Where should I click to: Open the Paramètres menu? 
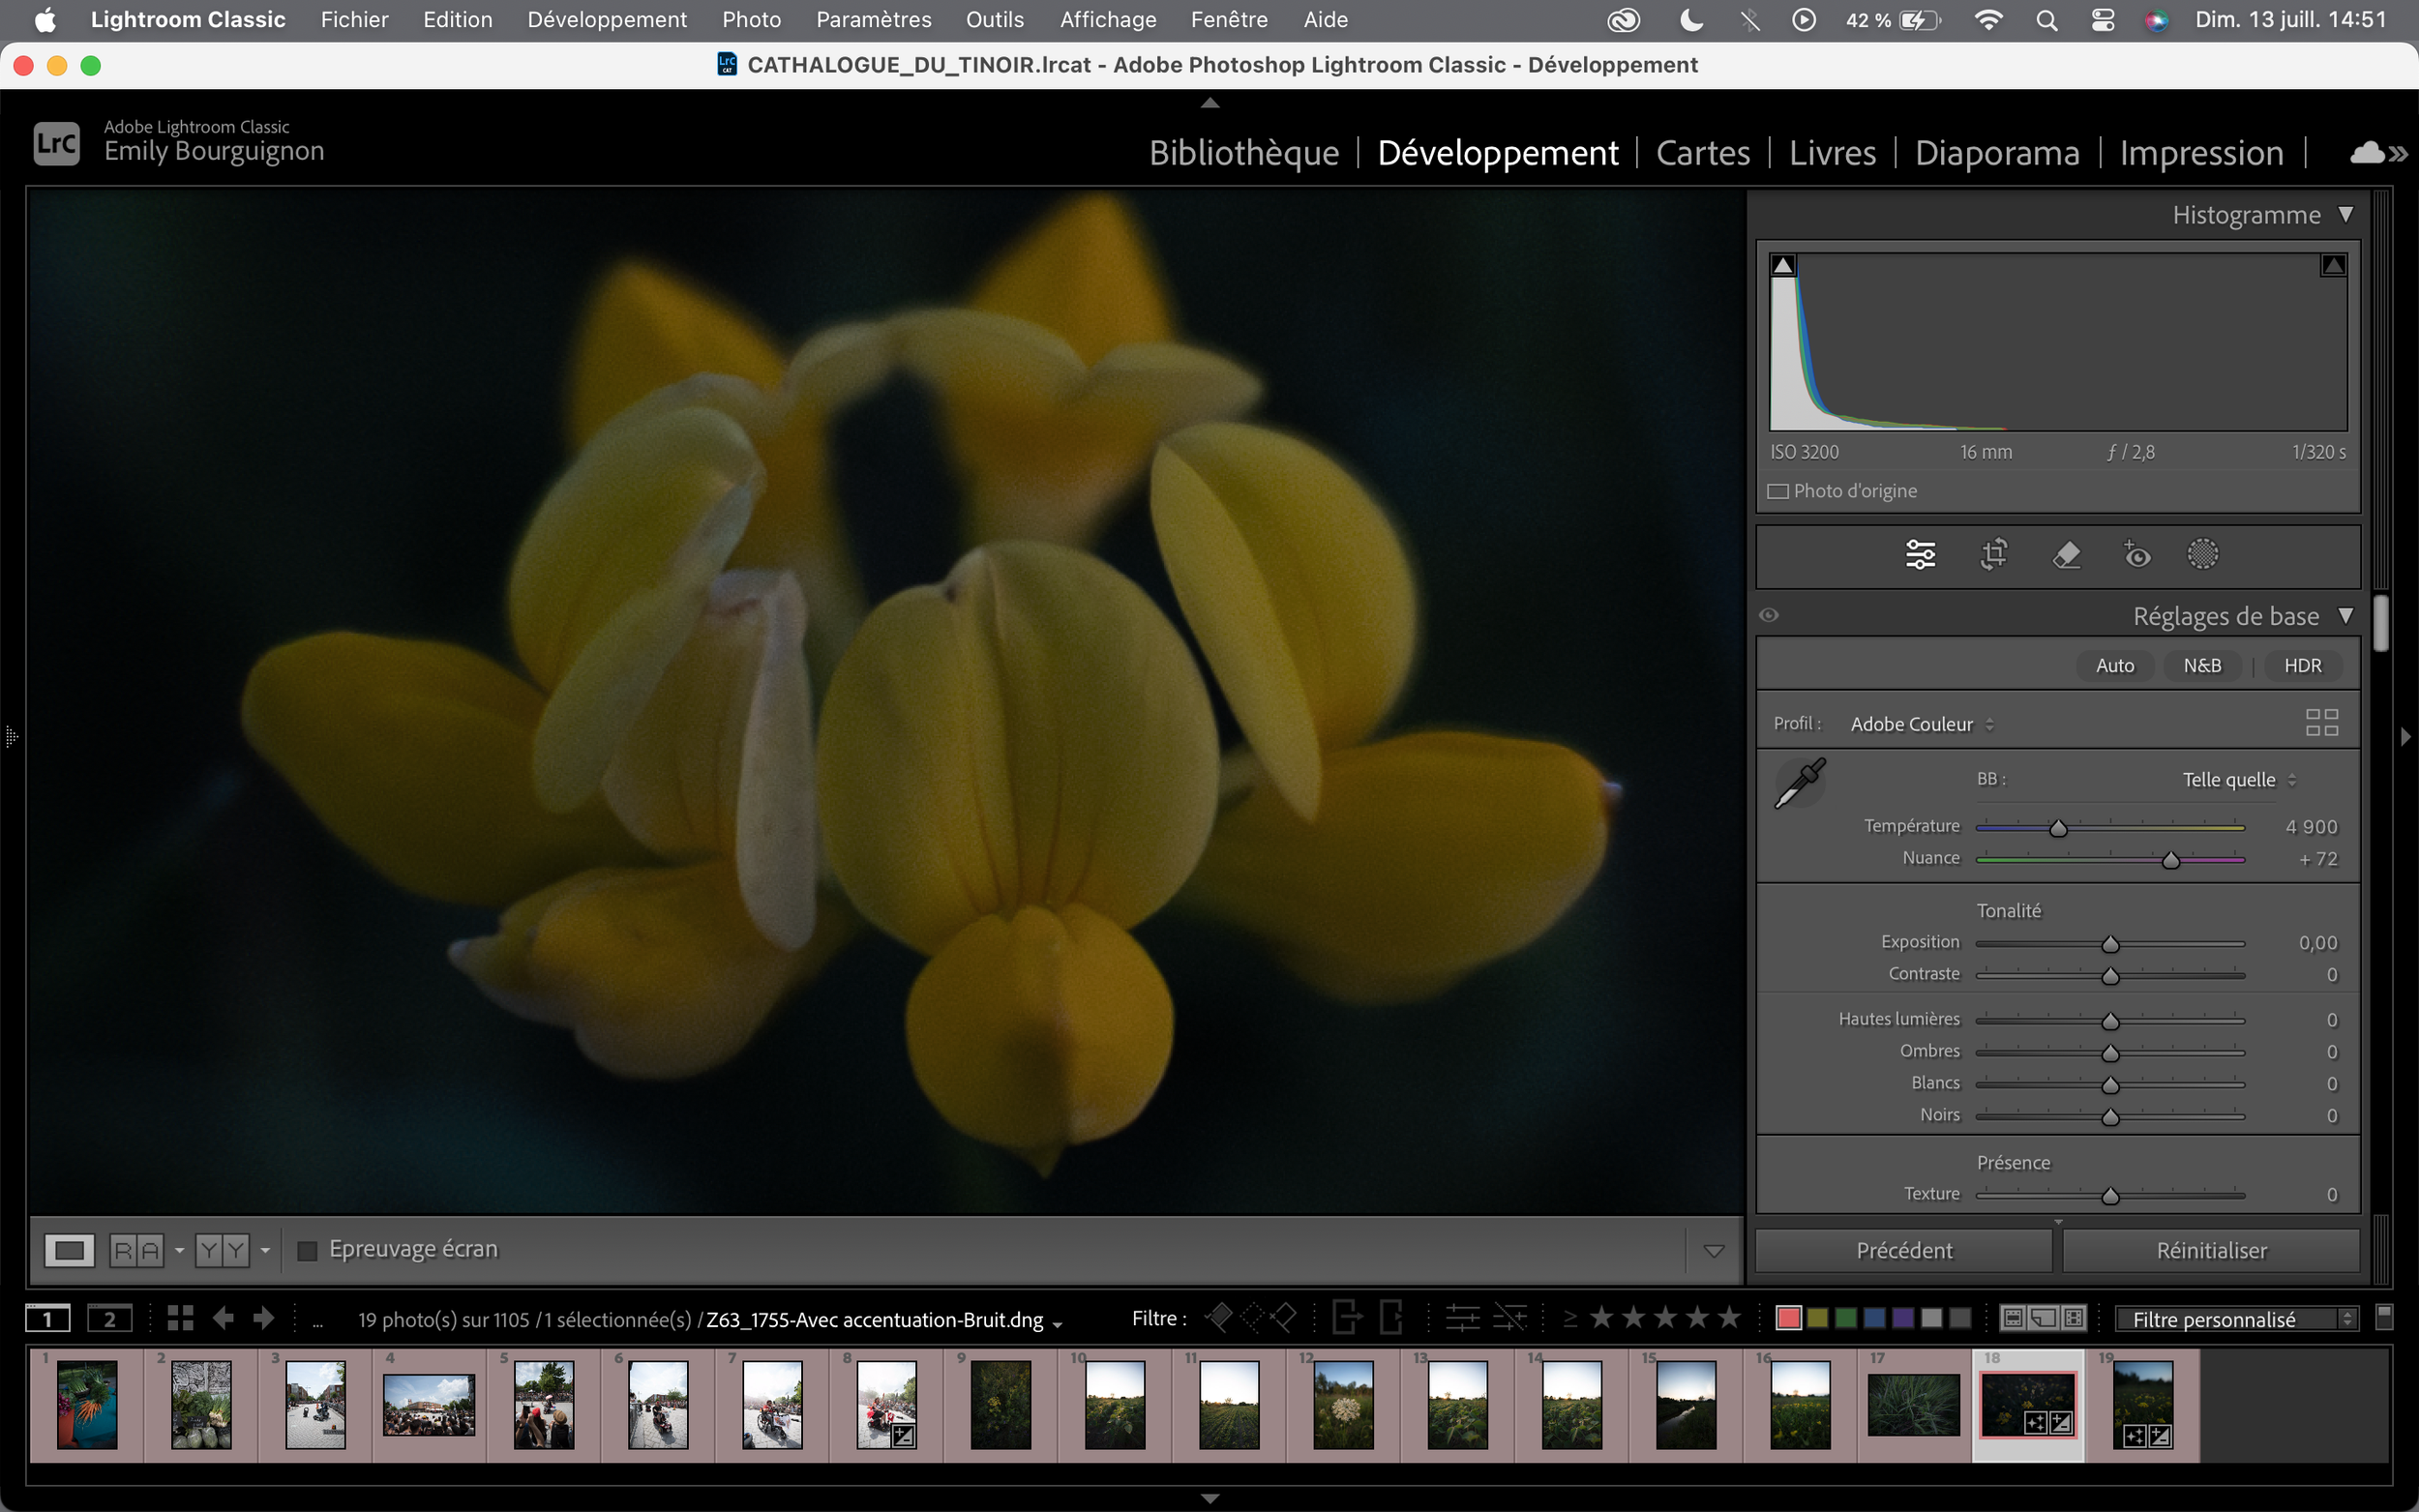click(x=873, y=20)
